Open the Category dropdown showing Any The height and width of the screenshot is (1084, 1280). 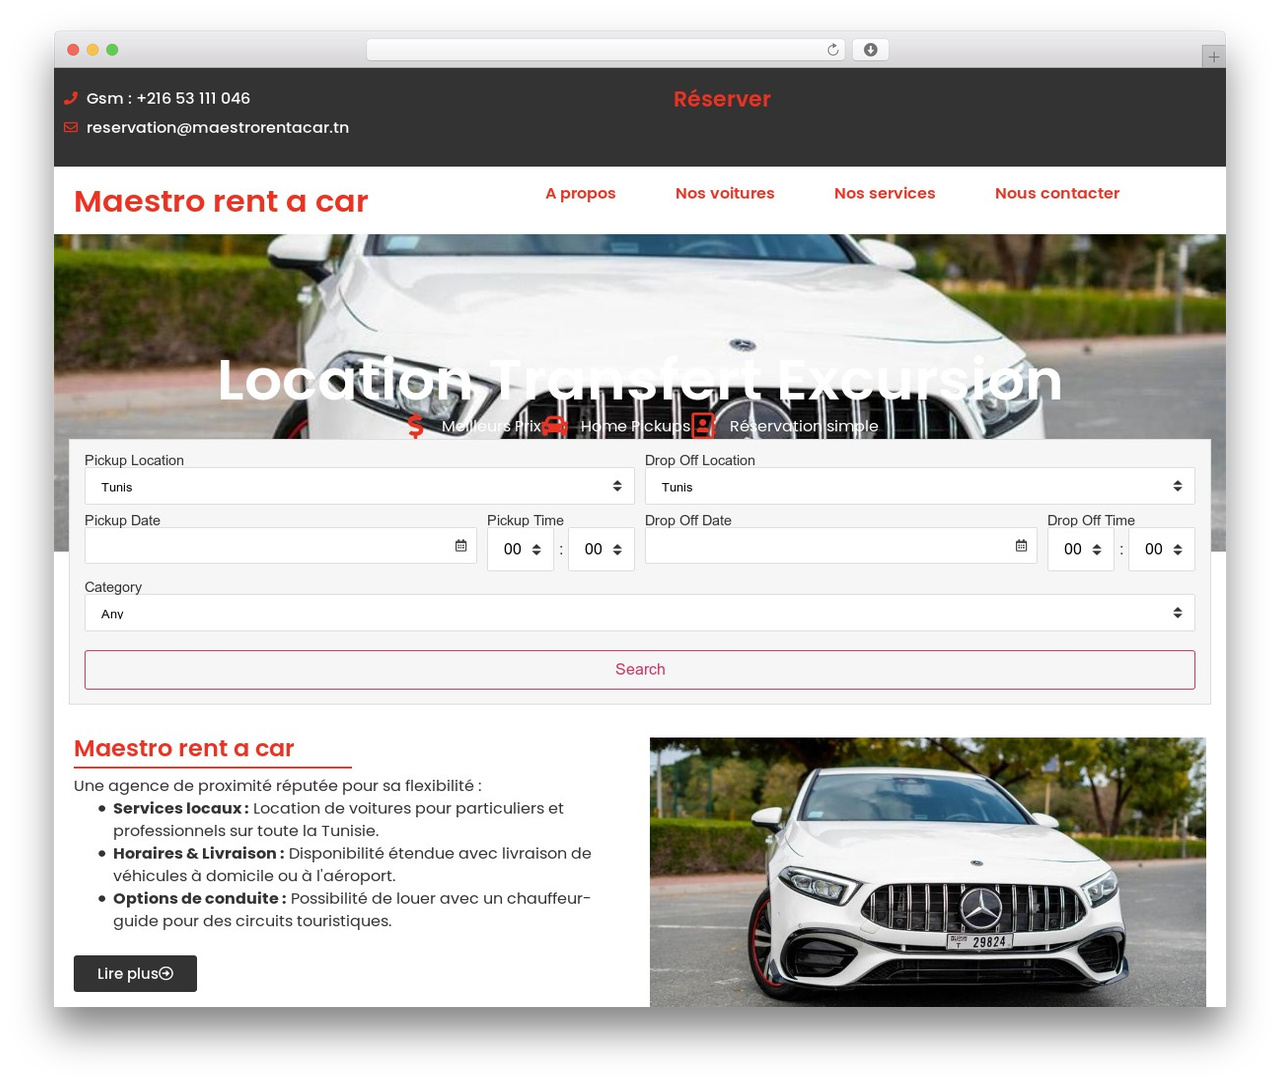tap(640, 613)
